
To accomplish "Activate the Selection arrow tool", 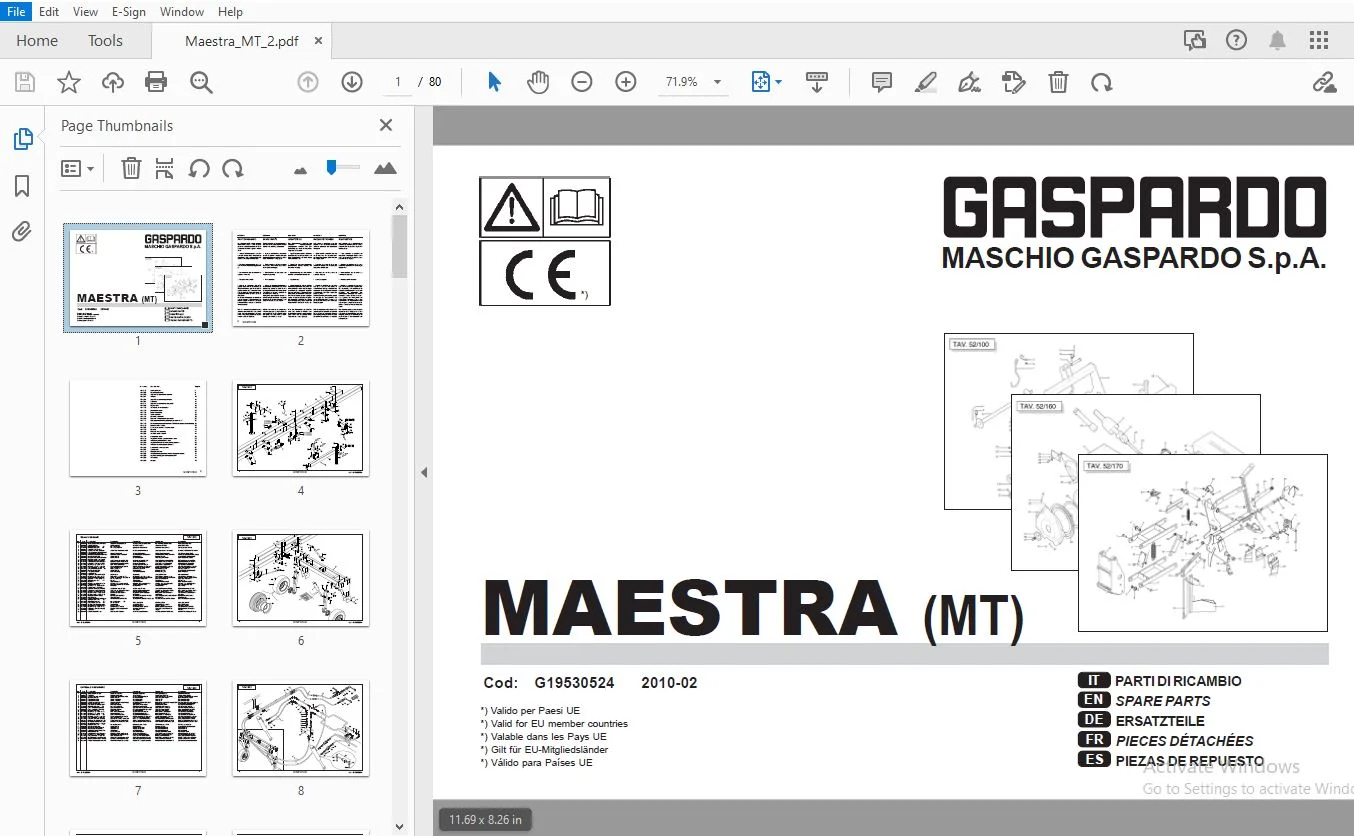I will click(494, 82).
